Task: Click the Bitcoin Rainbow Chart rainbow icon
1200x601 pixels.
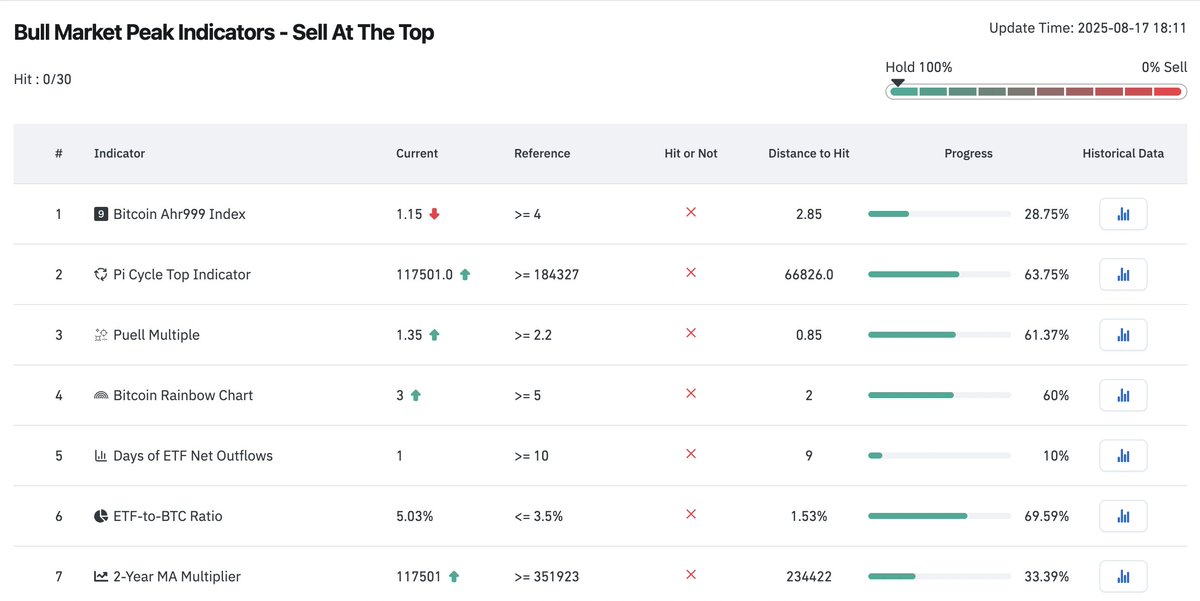Action: tap(101, 395)
